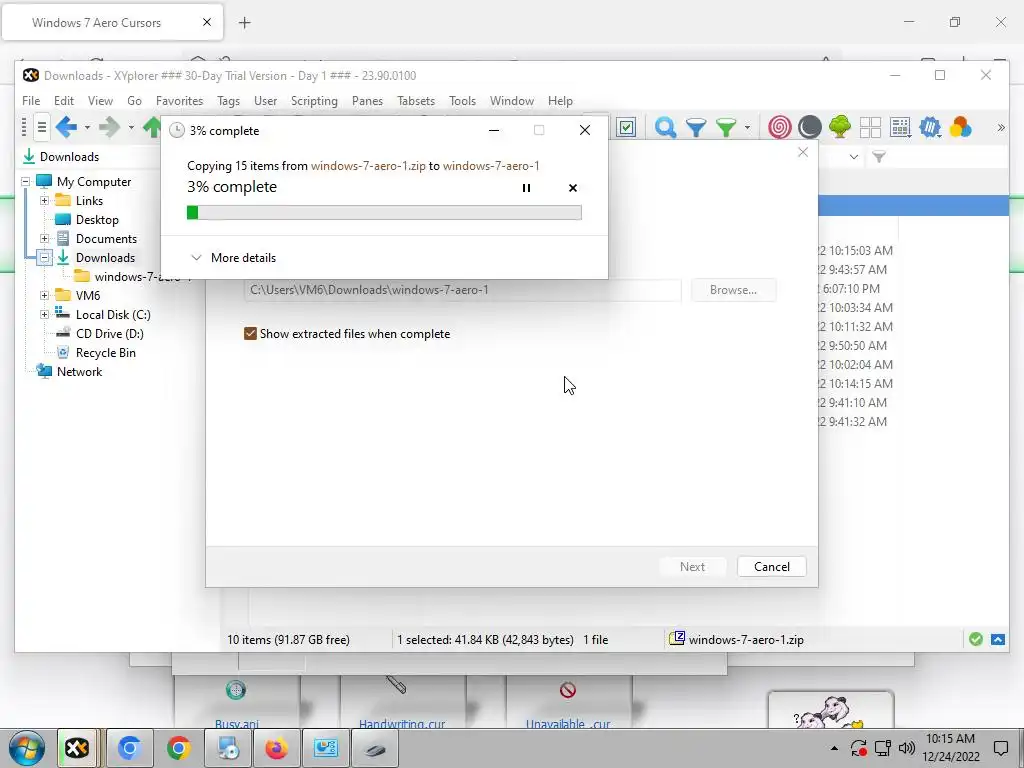Expand the Local Disk (C:) node
The height and width of the screenshot is (768, 1024).
tap(44, 314)
